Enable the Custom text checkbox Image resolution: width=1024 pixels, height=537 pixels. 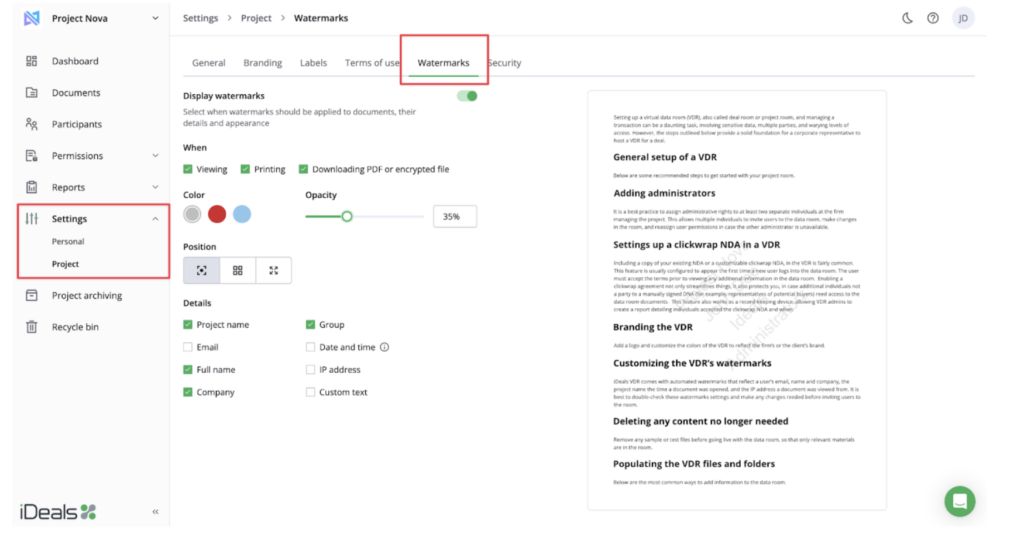click(x=310, y=392)
